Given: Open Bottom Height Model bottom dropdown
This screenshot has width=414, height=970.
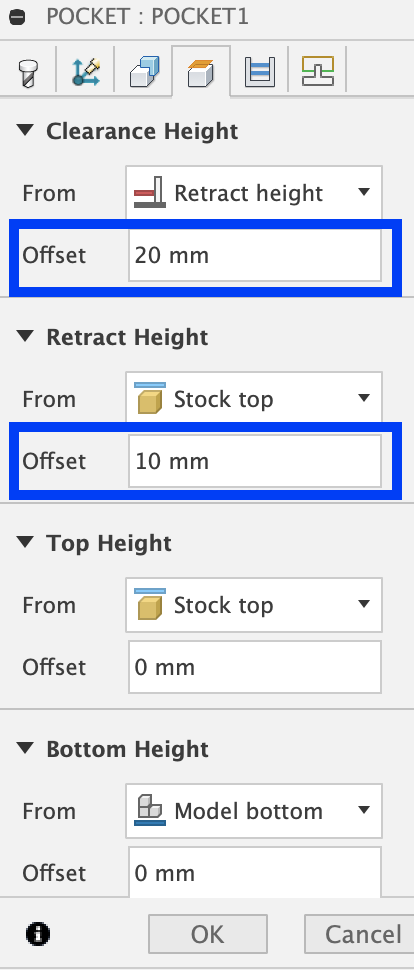Looking at the screenshot, I should pos(254,810).
